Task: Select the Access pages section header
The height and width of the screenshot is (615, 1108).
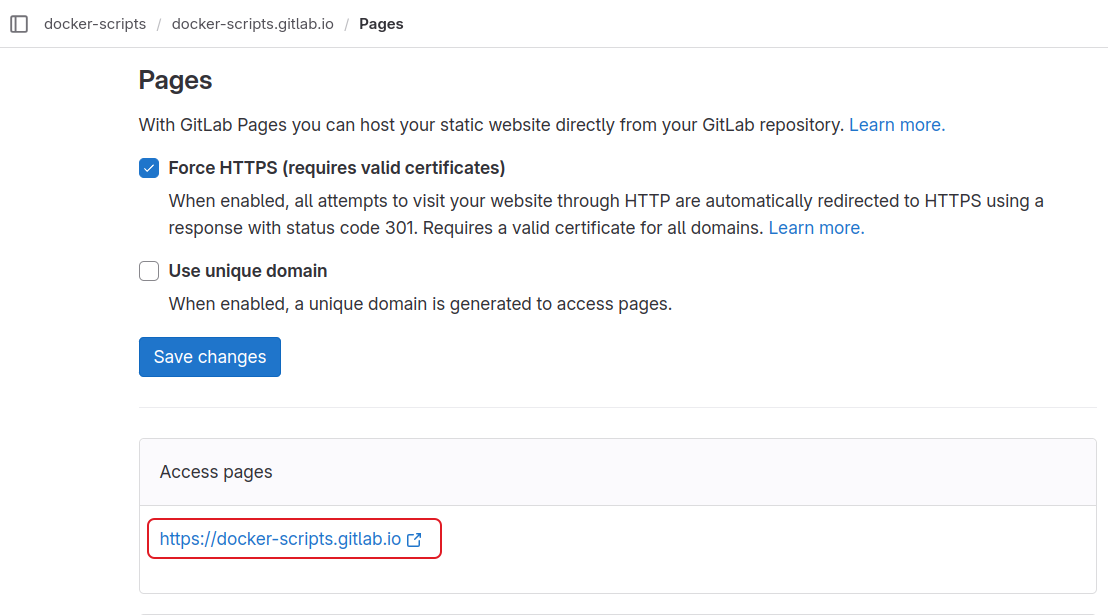Action: (215, 471)
